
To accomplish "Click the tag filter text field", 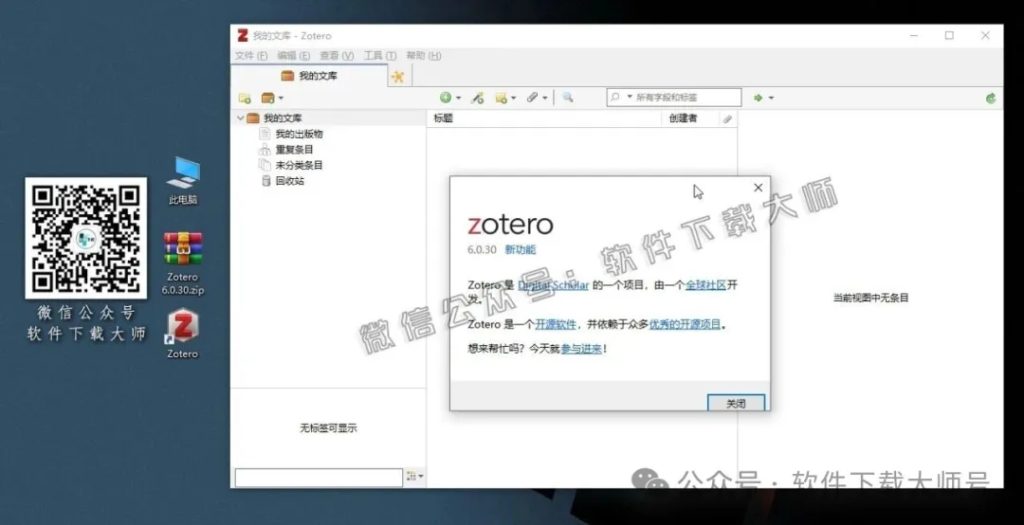I will click(319, 477).
